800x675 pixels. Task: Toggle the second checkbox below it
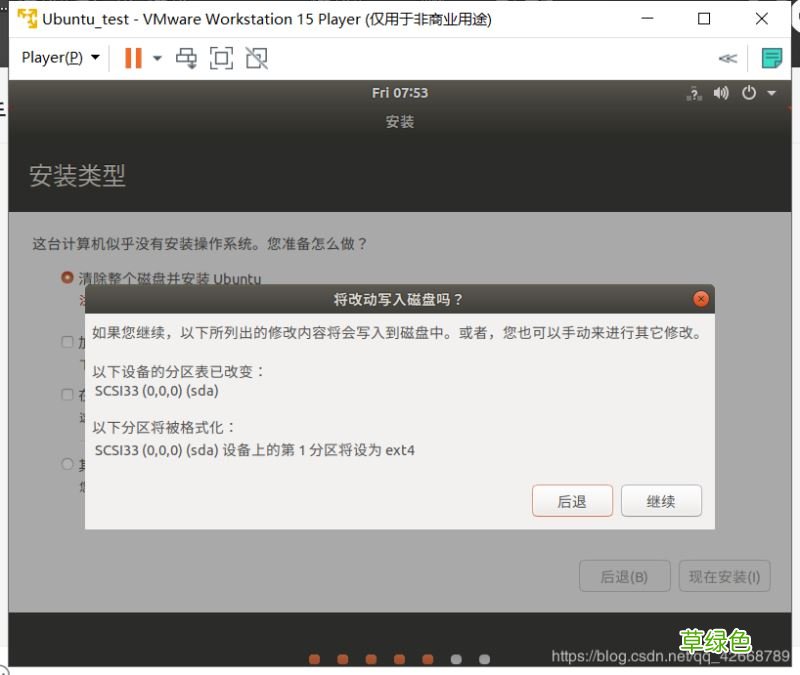(67, 394)
